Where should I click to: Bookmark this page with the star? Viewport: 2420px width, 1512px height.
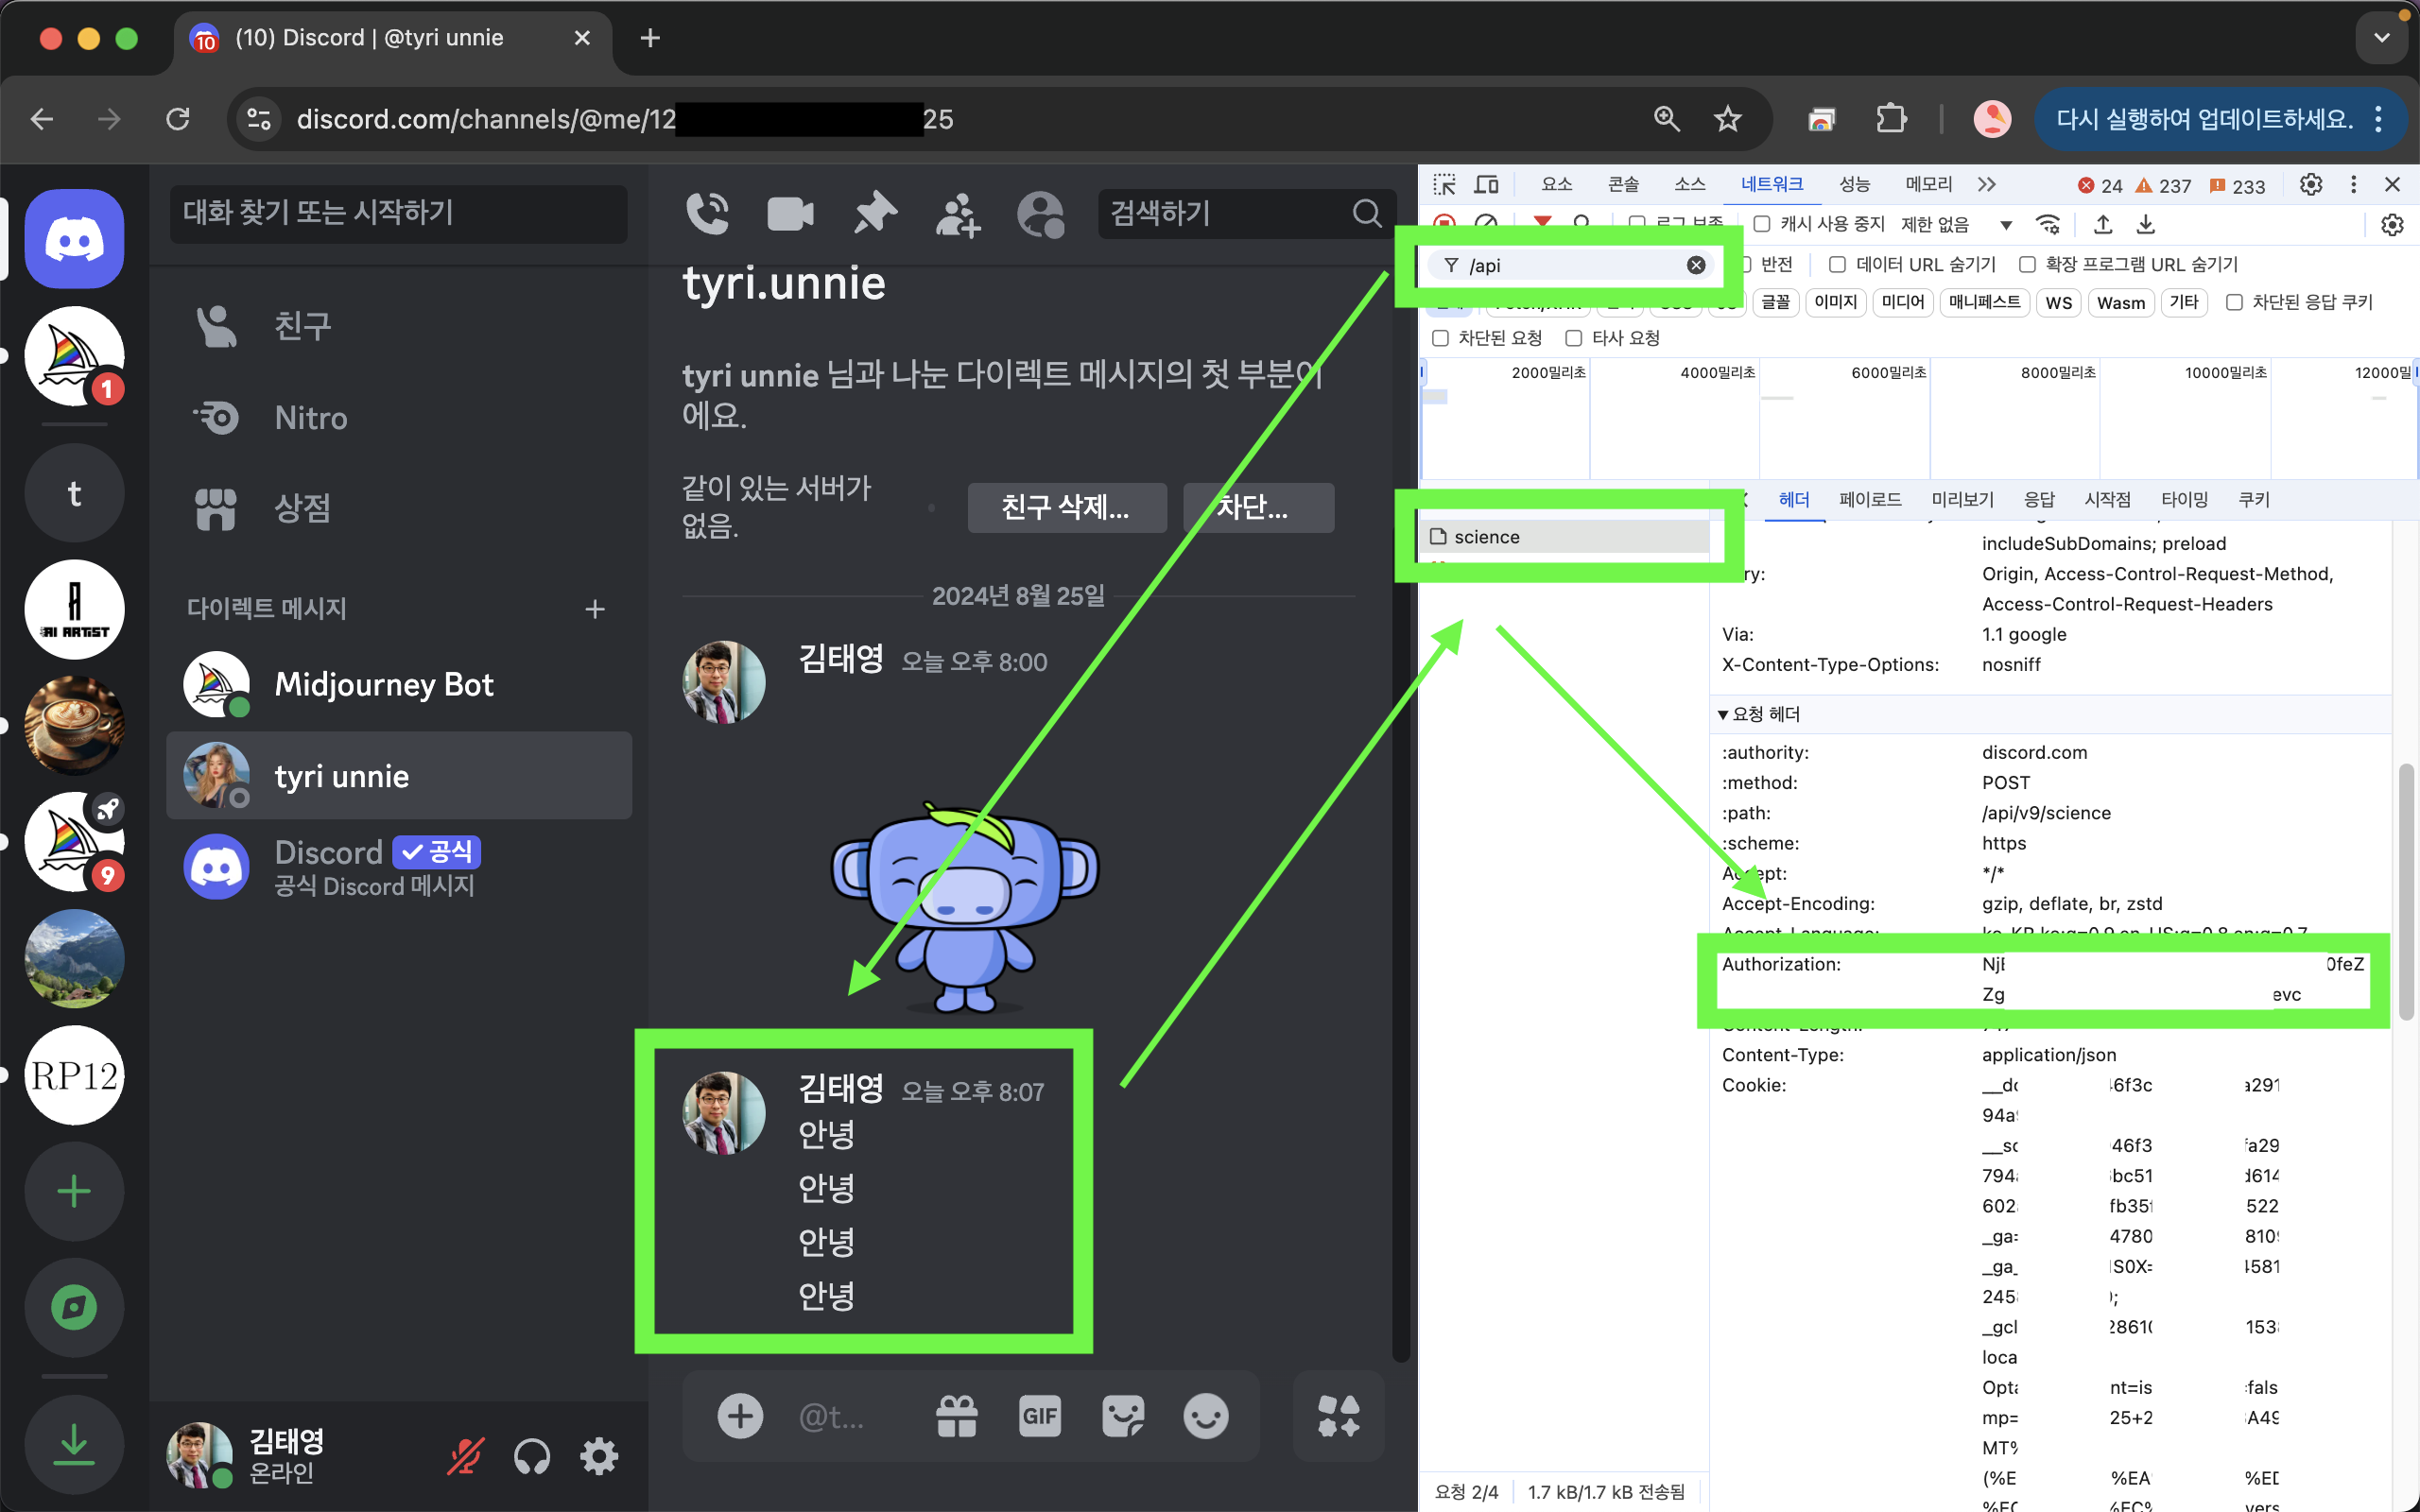point(1728,119)
